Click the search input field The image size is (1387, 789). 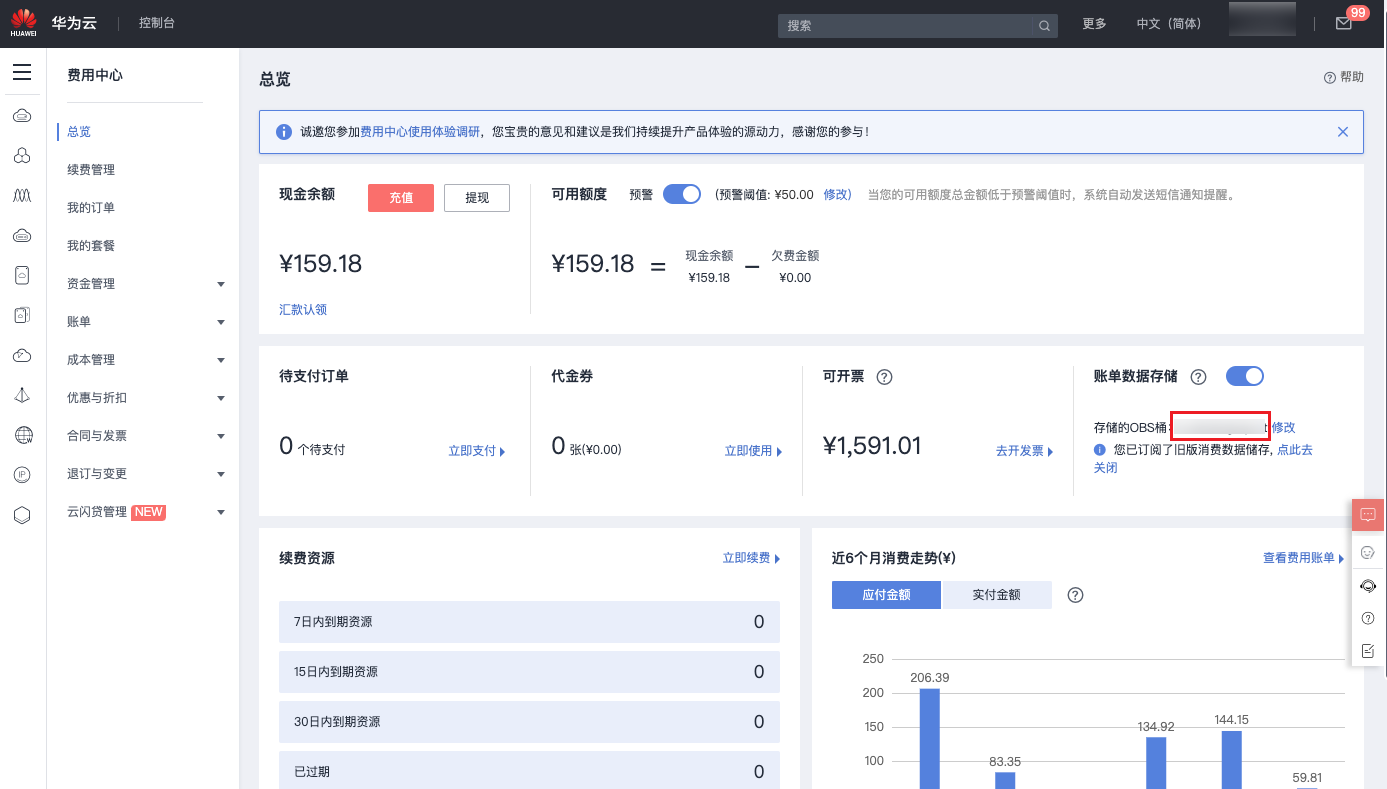click(x=906, y=26)
